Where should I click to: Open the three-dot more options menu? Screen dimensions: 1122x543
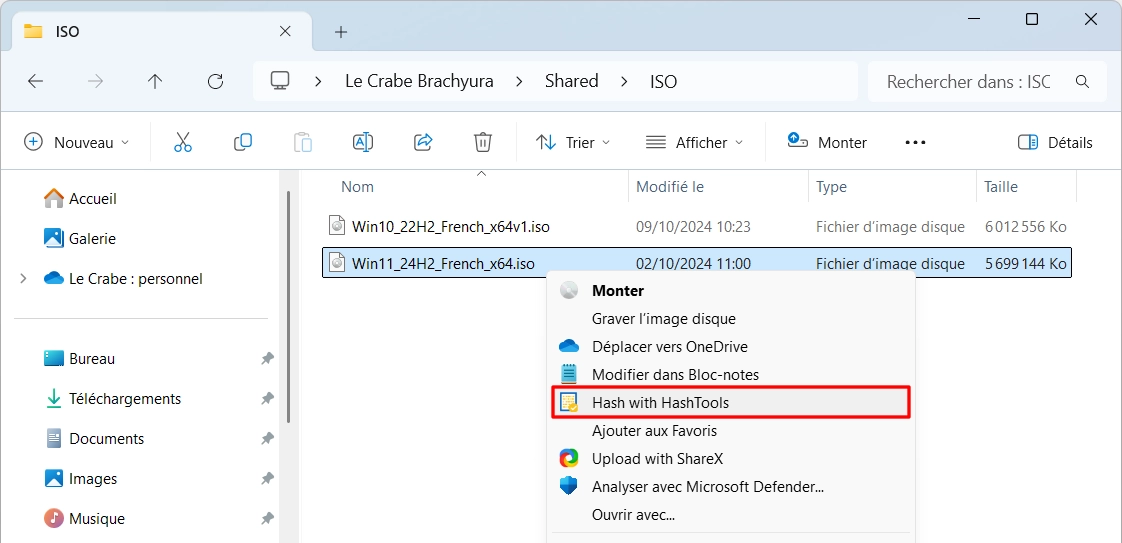[x=915, y=142]
